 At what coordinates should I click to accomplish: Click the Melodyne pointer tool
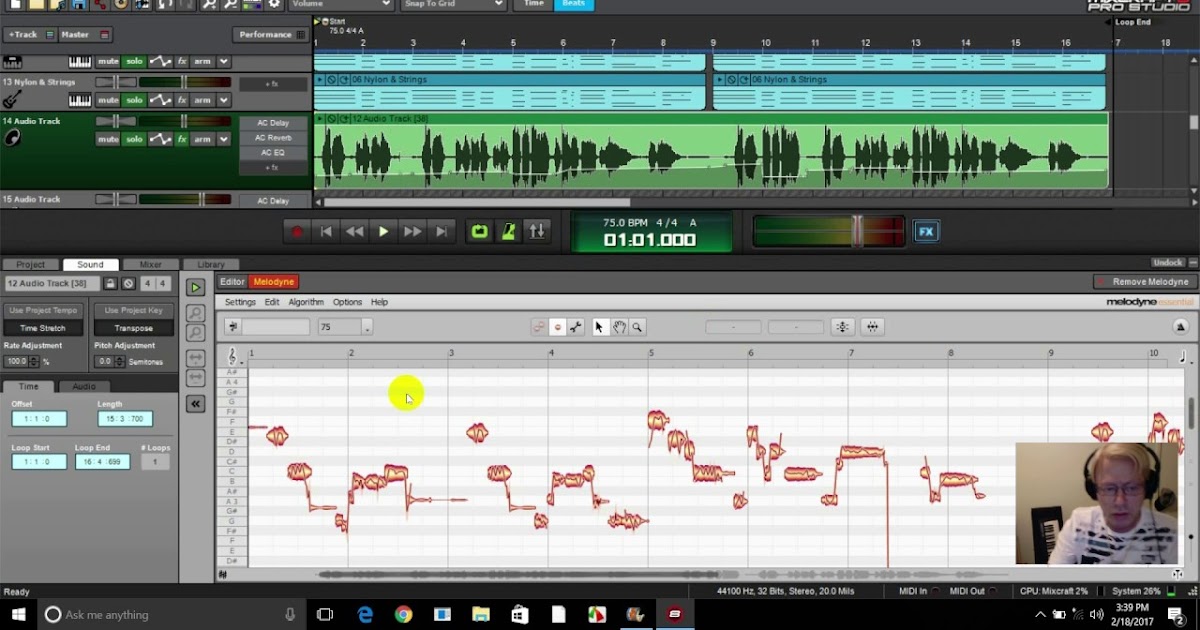pos(600,327)
